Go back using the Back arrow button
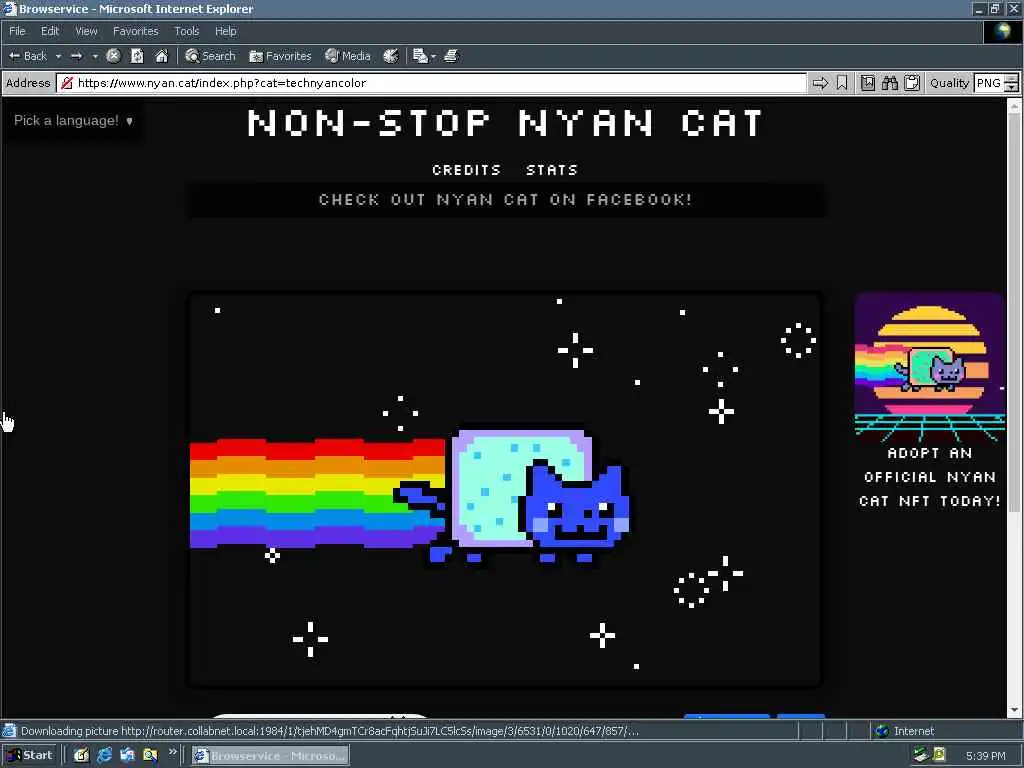The width and height of the screenshot is (1024, 768). (x=28, y=56)
